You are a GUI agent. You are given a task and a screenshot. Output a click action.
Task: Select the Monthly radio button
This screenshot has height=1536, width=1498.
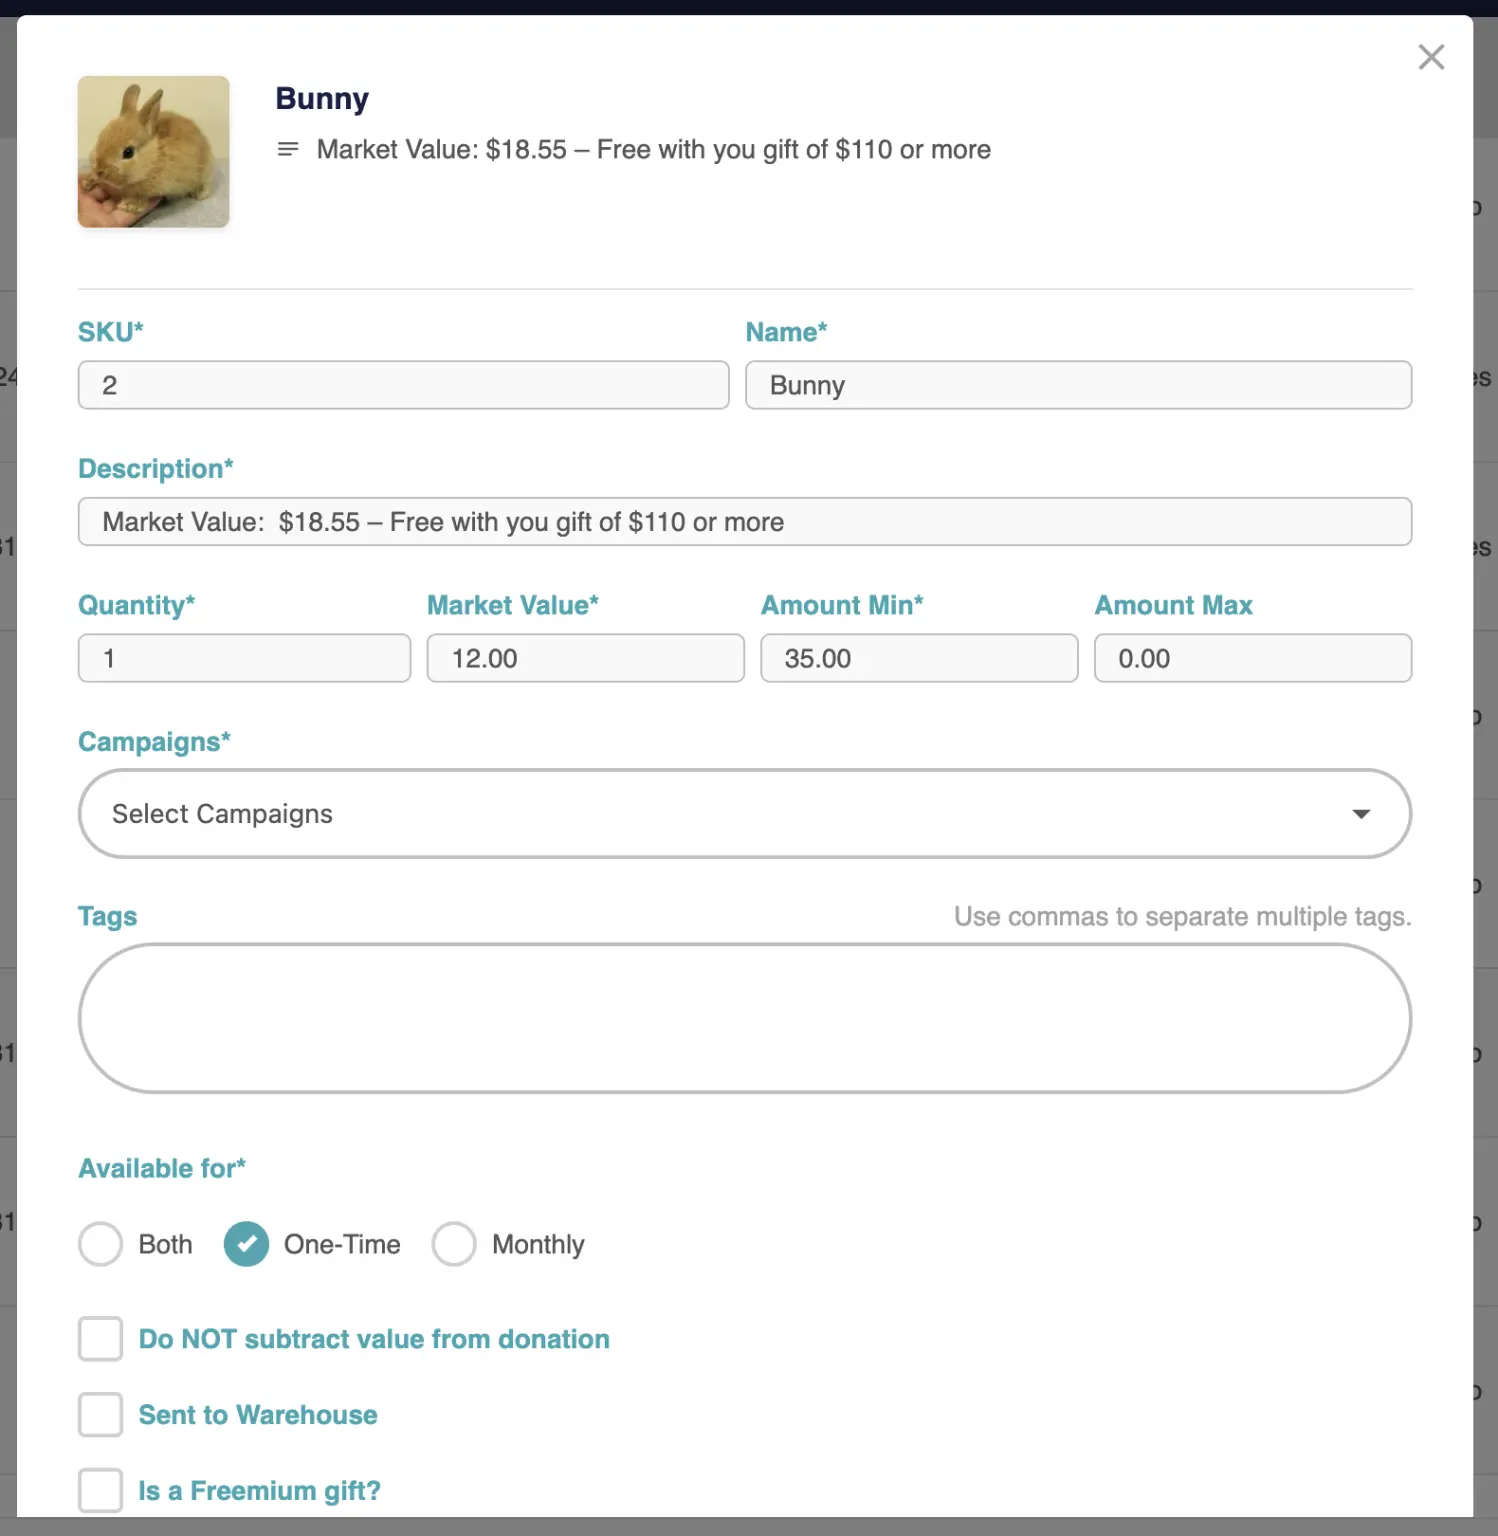click(454, 1244)
